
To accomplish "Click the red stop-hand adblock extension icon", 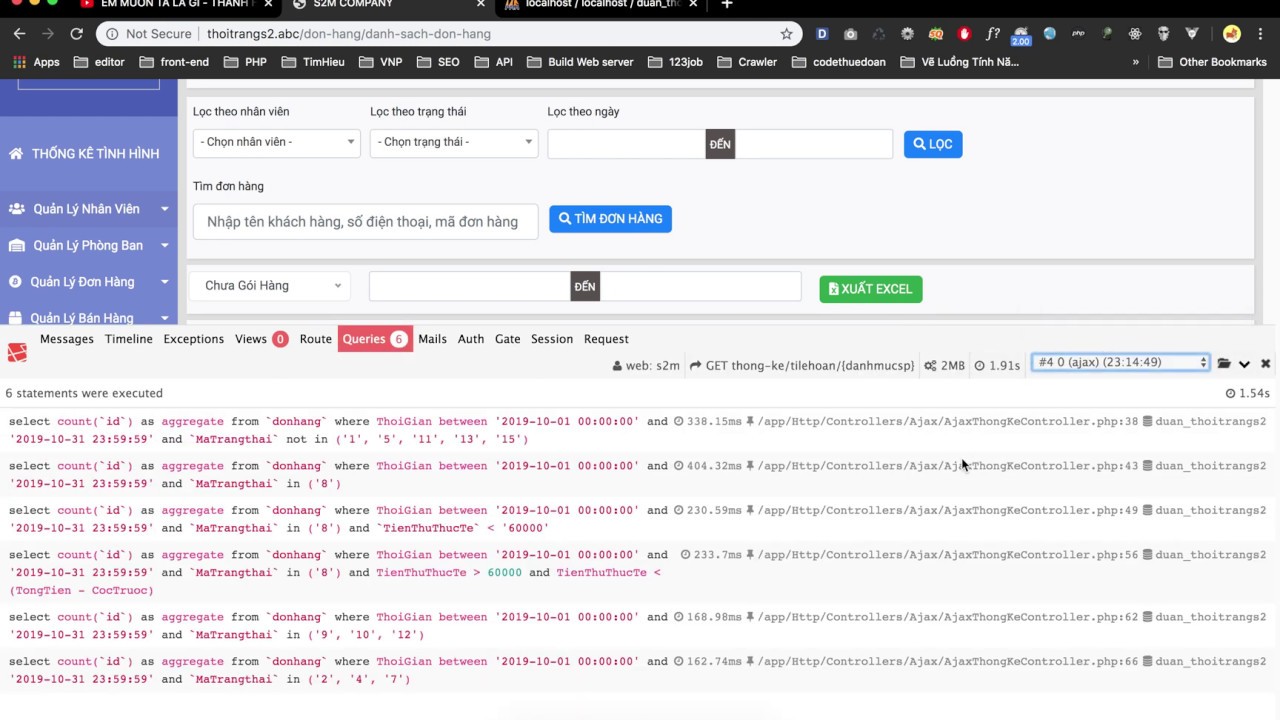I will (964, 34).
